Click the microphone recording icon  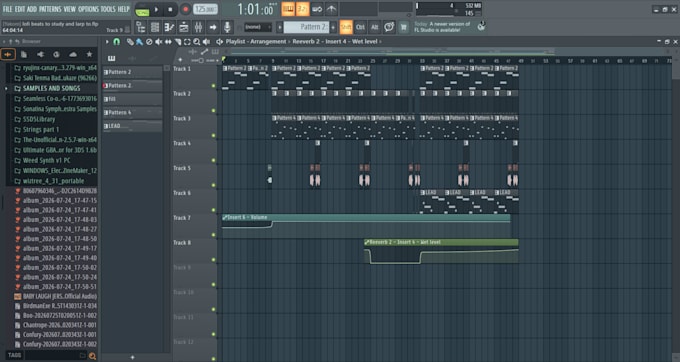click(227, 27)
